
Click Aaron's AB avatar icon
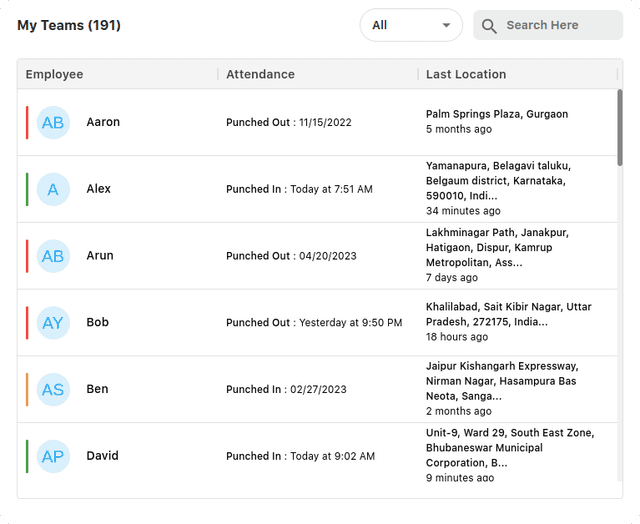(53, 122)
